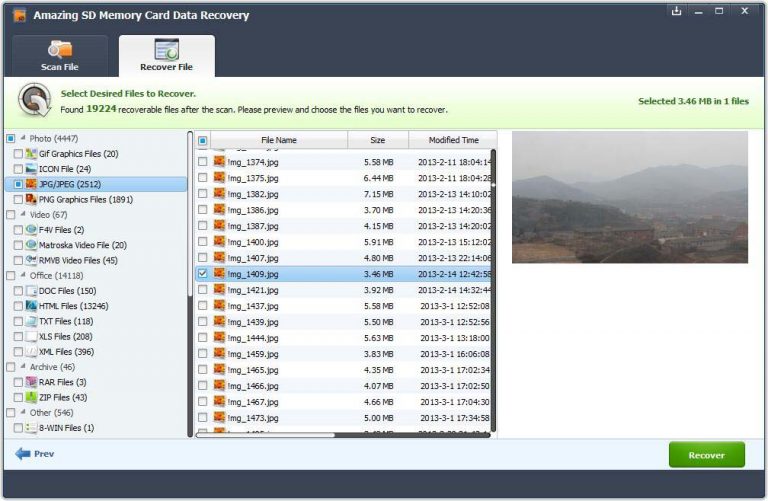The height and width of the screenshot is (501, 768).
Task: Collapse the Video category arrow
Action: (23, 214)
